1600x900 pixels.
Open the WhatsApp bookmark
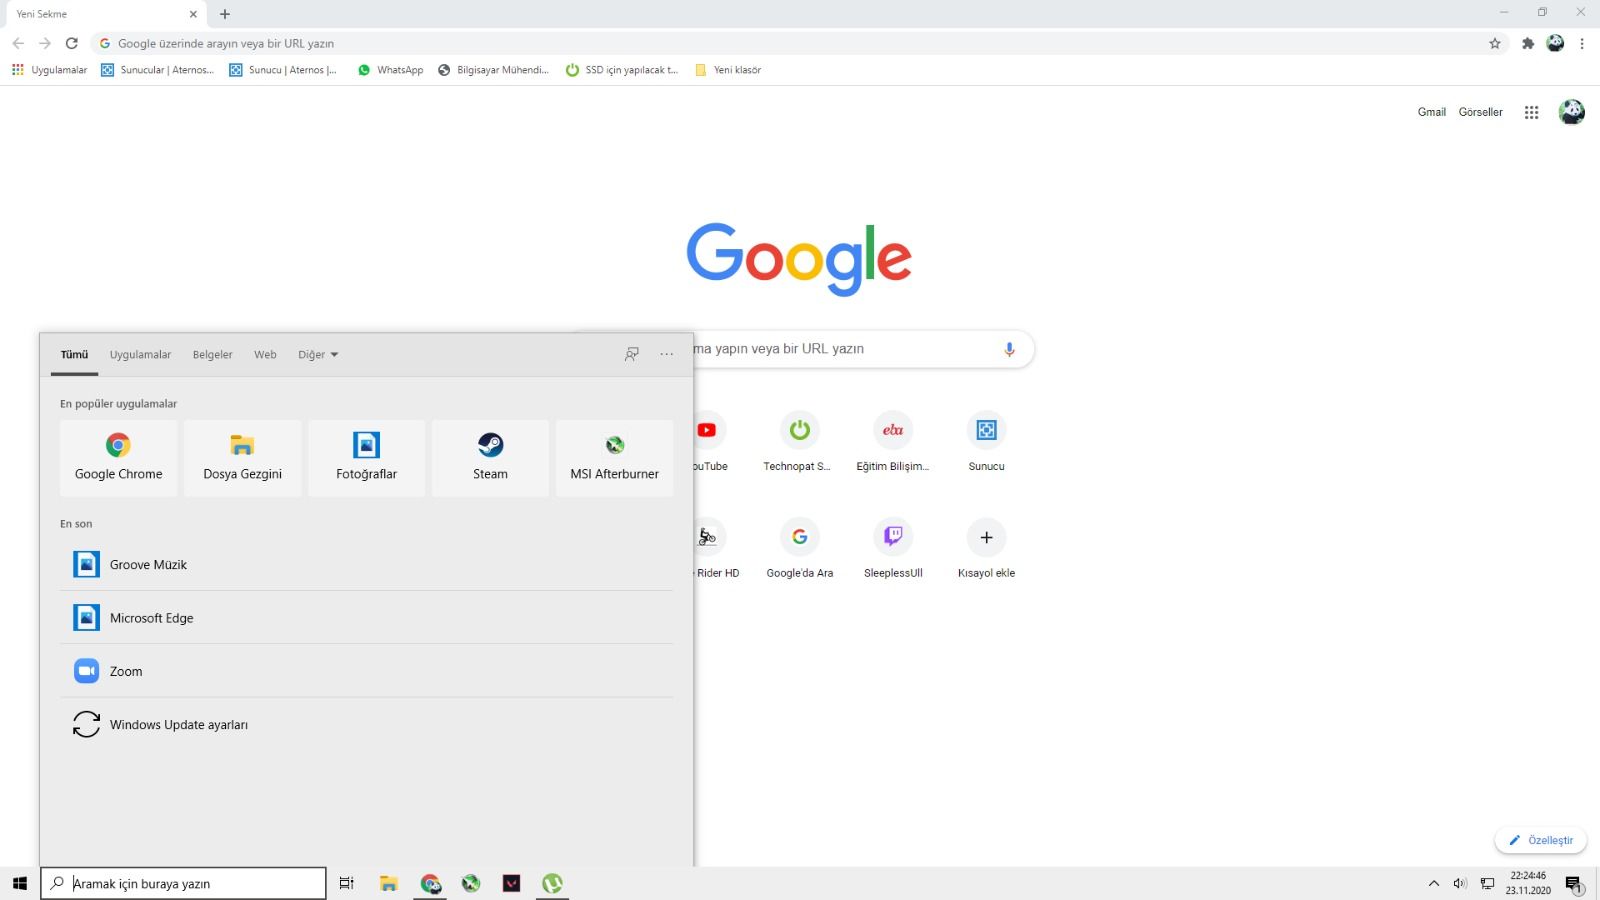391,70
